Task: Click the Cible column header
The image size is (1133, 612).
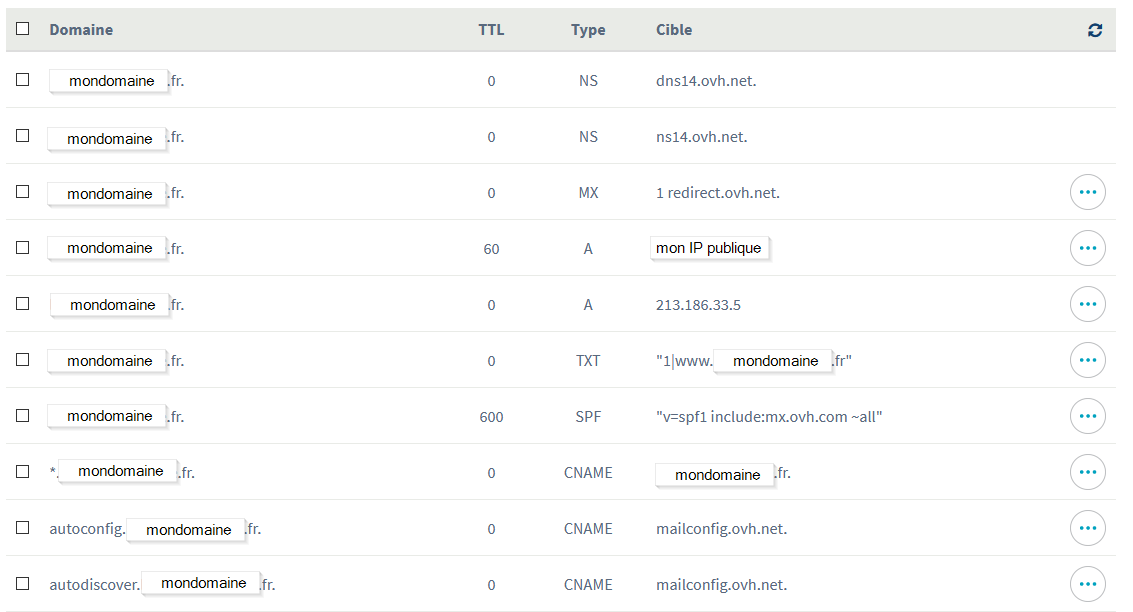Action: click(x=674, y=30)
